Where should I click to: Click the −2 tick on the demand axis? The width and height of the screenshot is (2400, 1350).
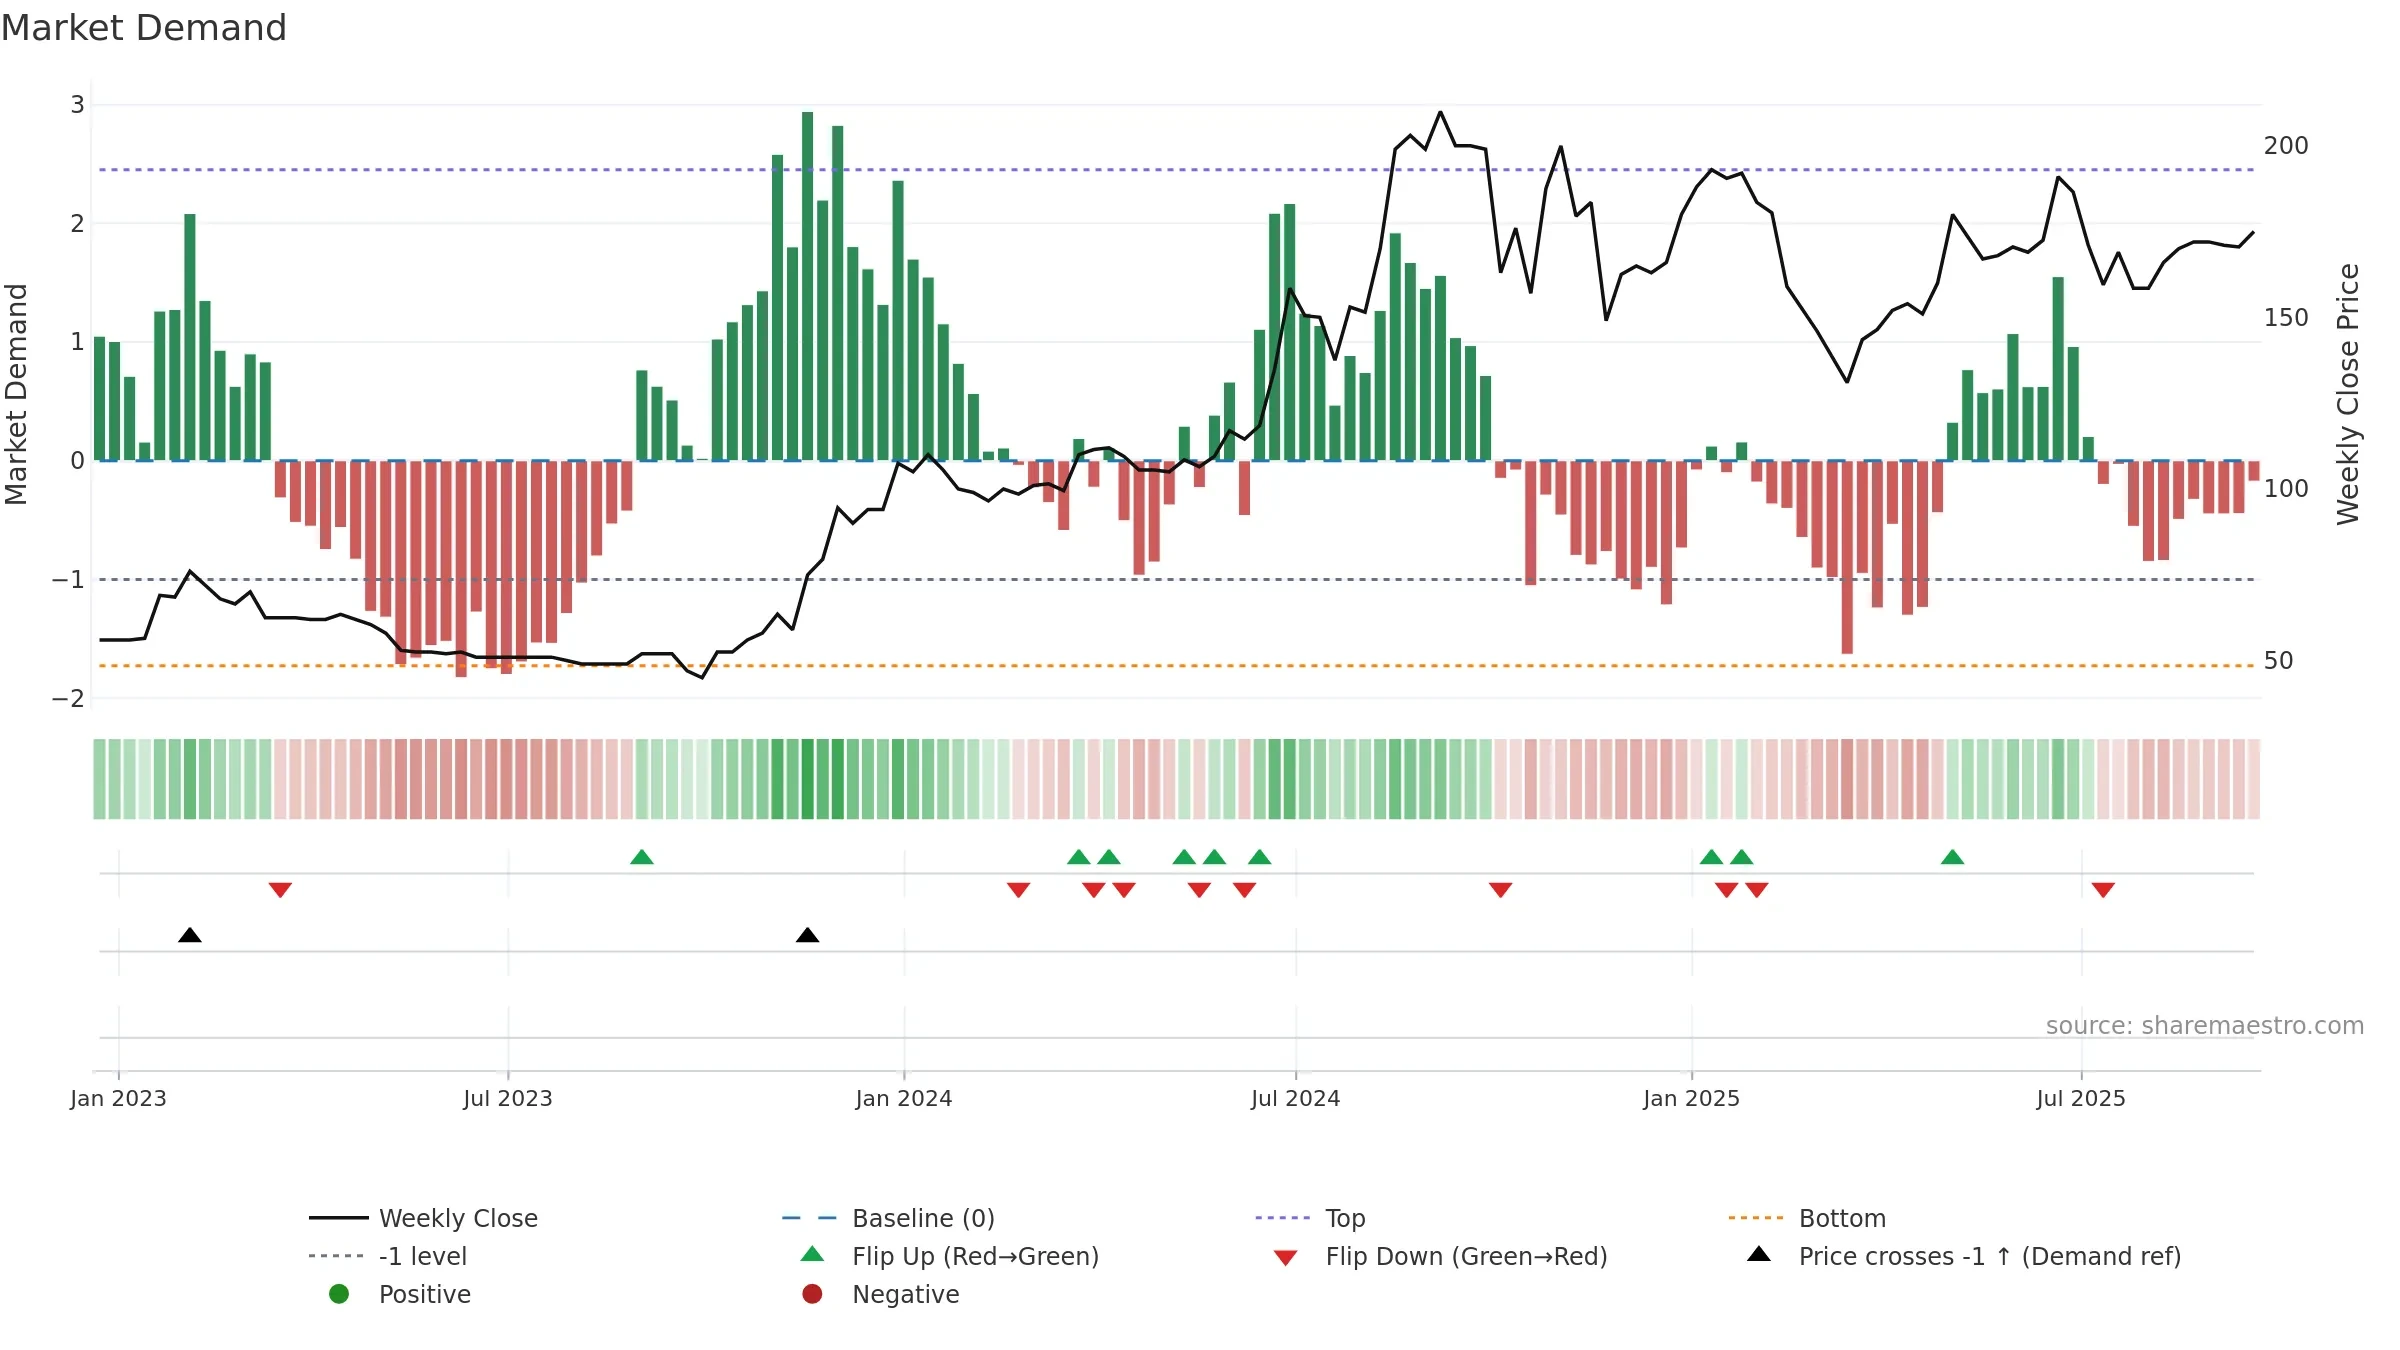[x=68, y=699]
